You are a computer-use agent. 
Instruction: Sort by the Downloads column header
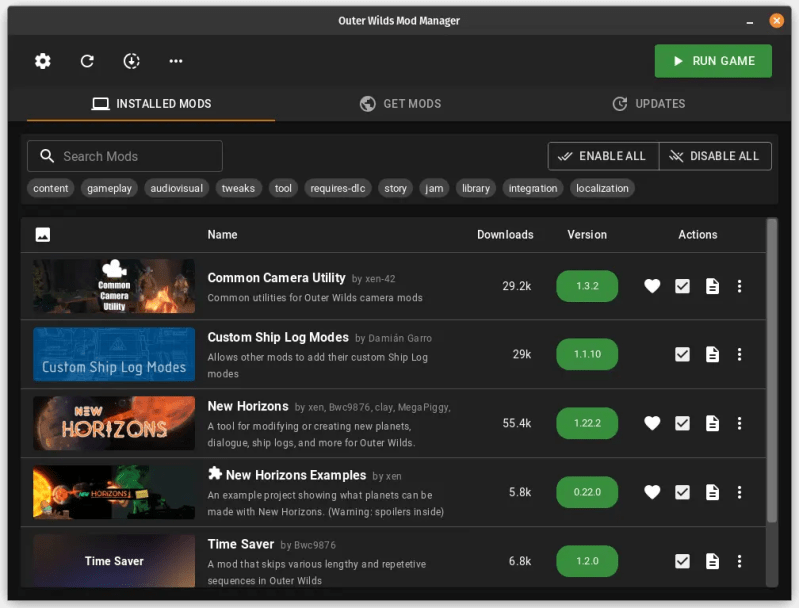click(x=505, y=235)
